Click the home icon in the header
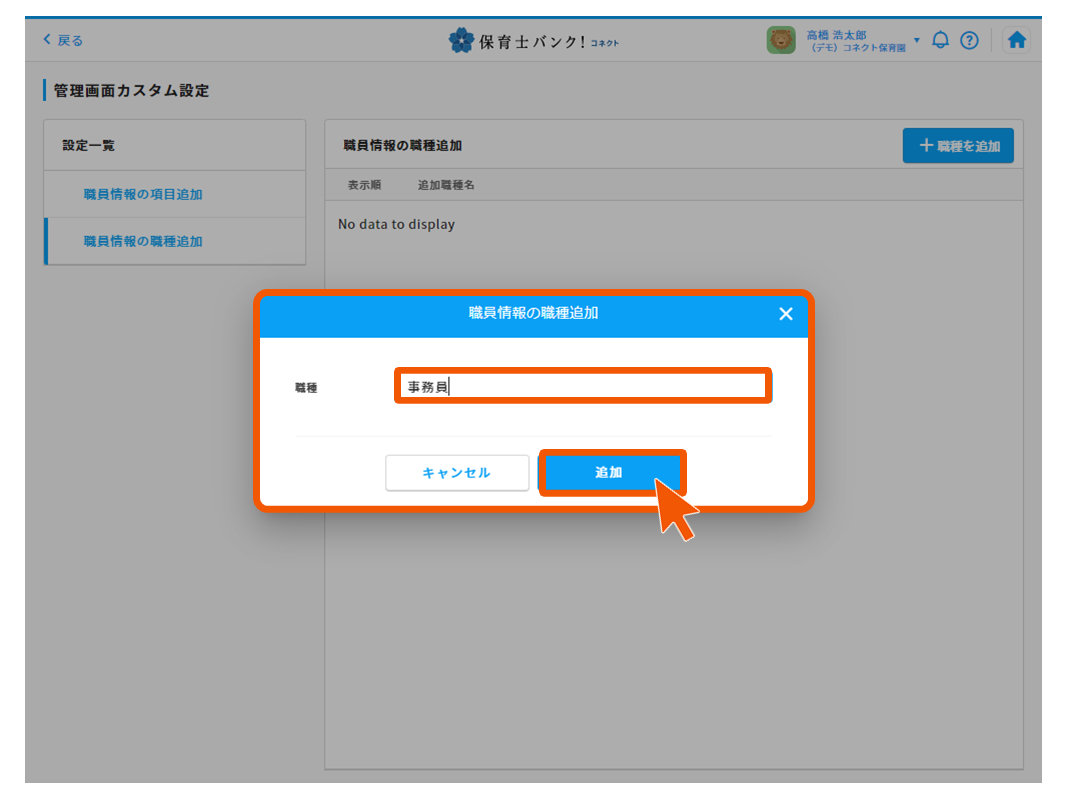 pyautogui.click(x=1016, y=40)
